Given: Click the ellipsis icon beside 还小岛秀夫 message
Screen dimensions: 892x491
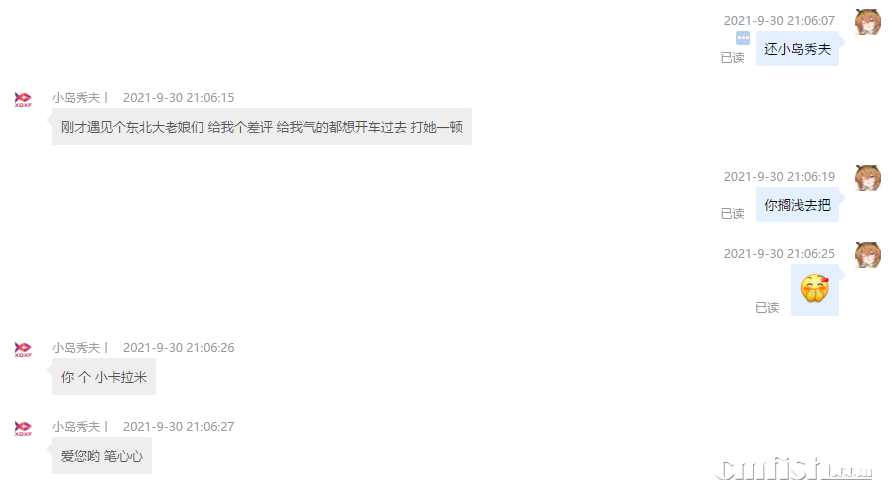Looking at the screenshot, I should 742,38.
